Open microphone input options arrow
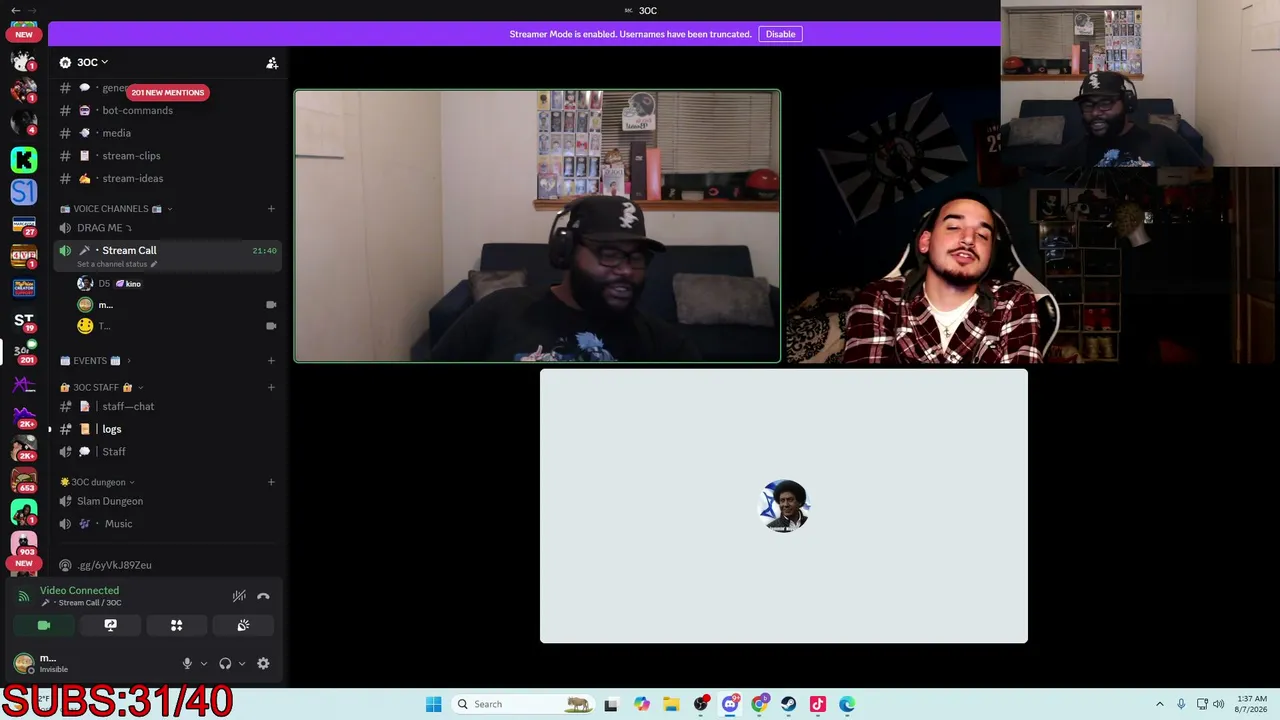The width and height of the screenshot is (1280, 720). click(x=204, y=663)
